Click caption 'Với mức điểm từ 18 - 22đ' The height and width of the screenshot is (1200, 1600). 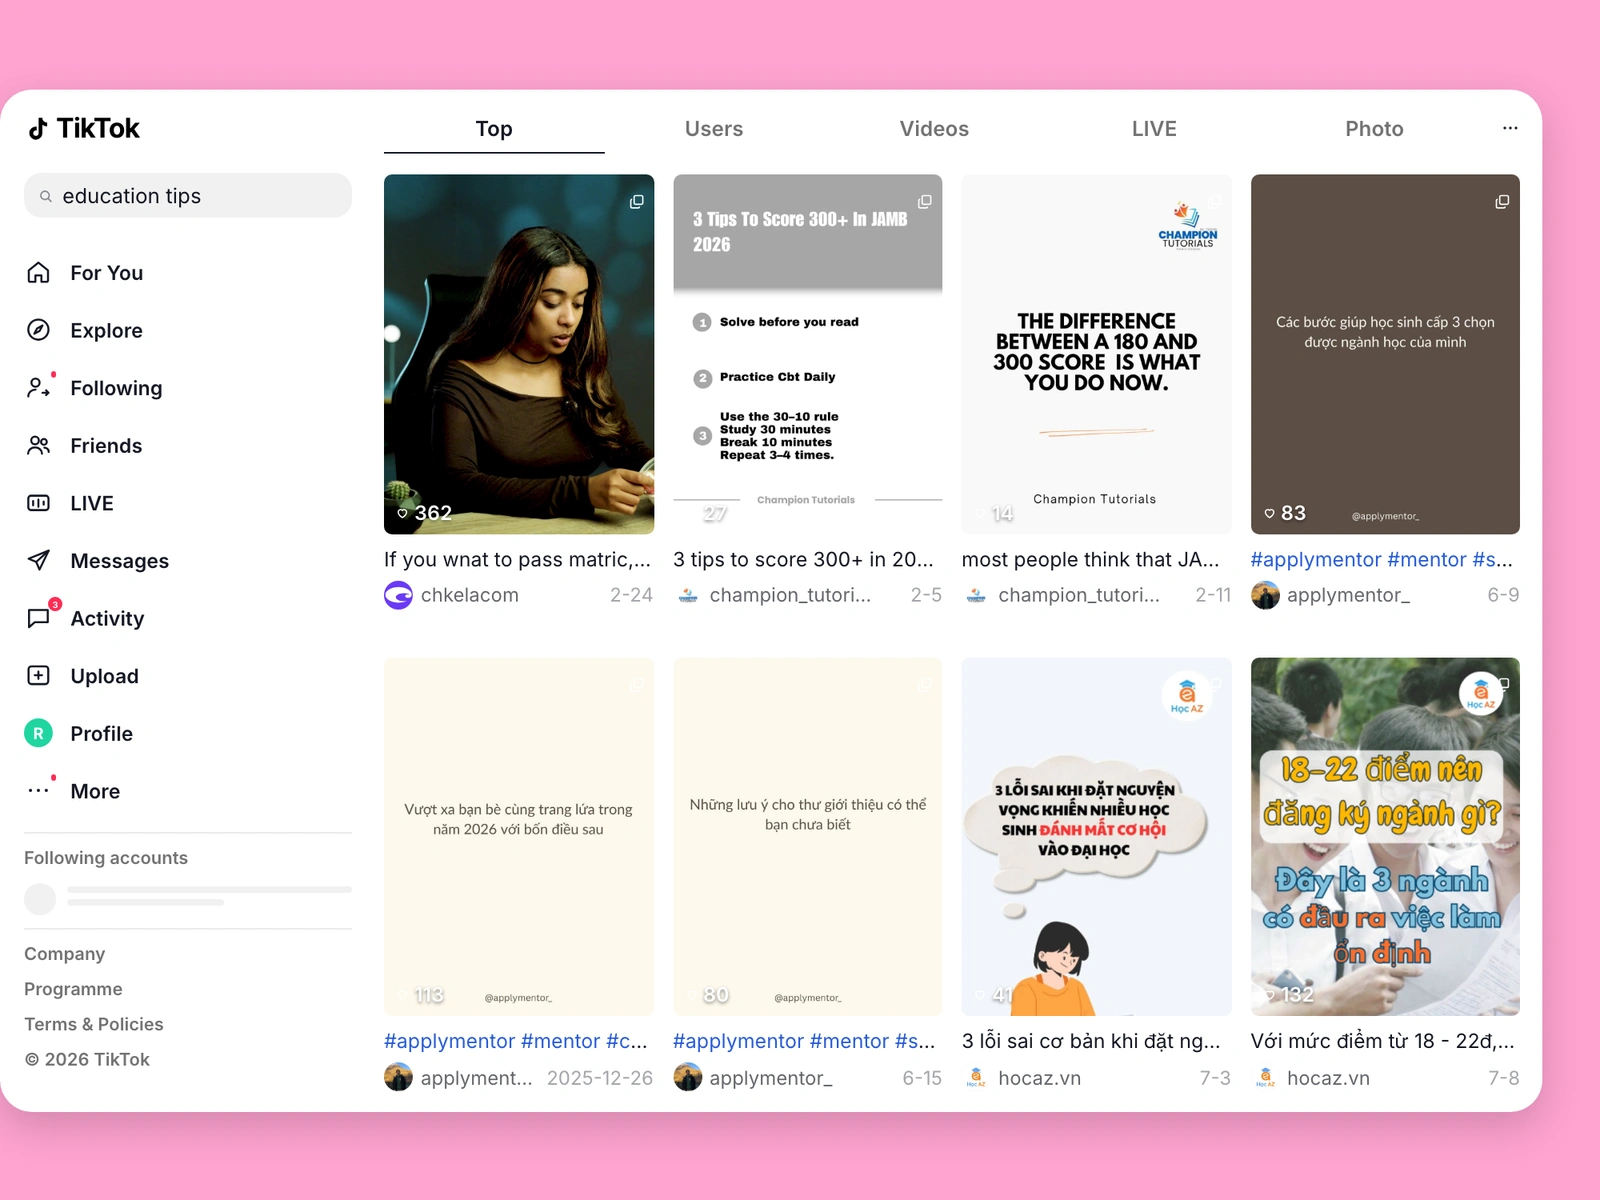(1382, 1041)
